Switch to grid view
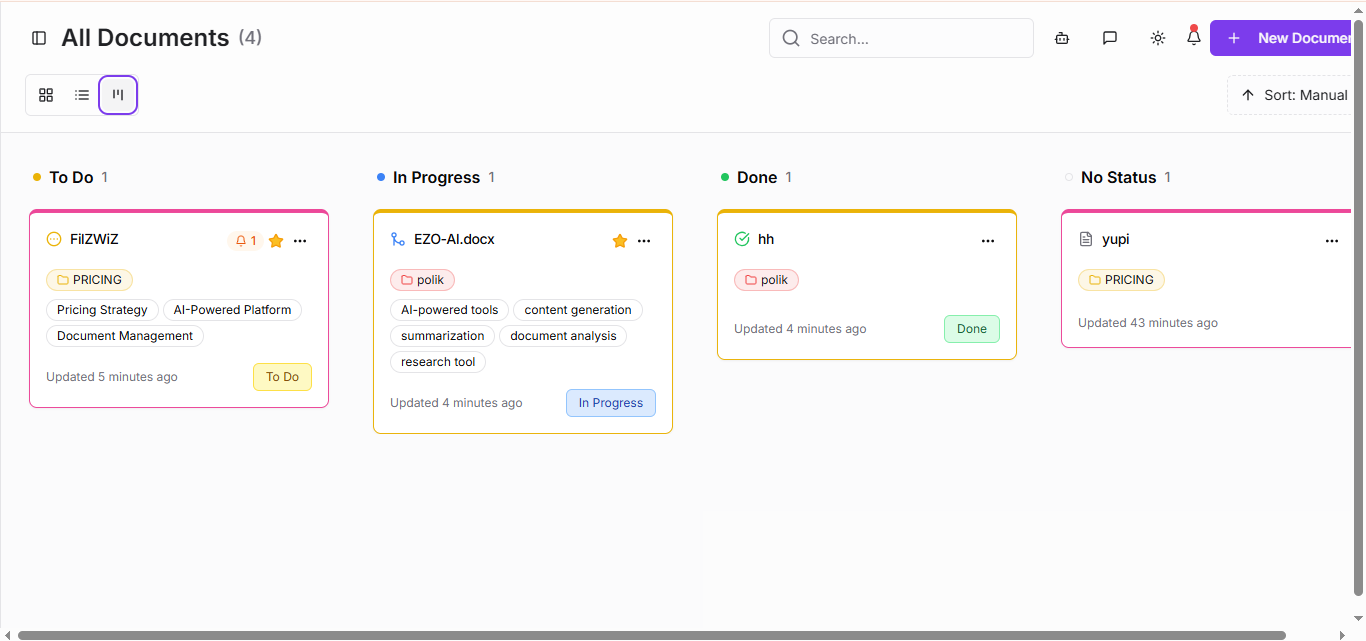This screenshot has width=1366, height=641. [x=46, y=95]
